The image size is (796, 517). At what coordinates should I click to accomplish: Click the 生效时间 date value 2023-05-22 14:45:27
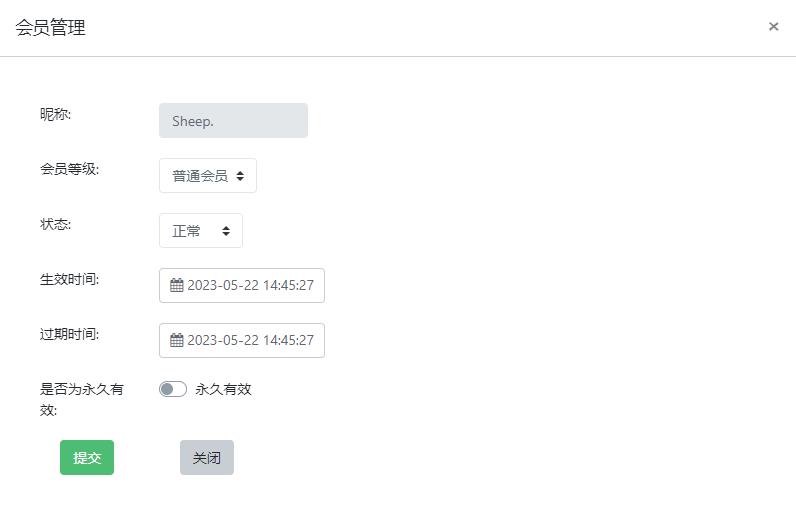click(250, 285)
